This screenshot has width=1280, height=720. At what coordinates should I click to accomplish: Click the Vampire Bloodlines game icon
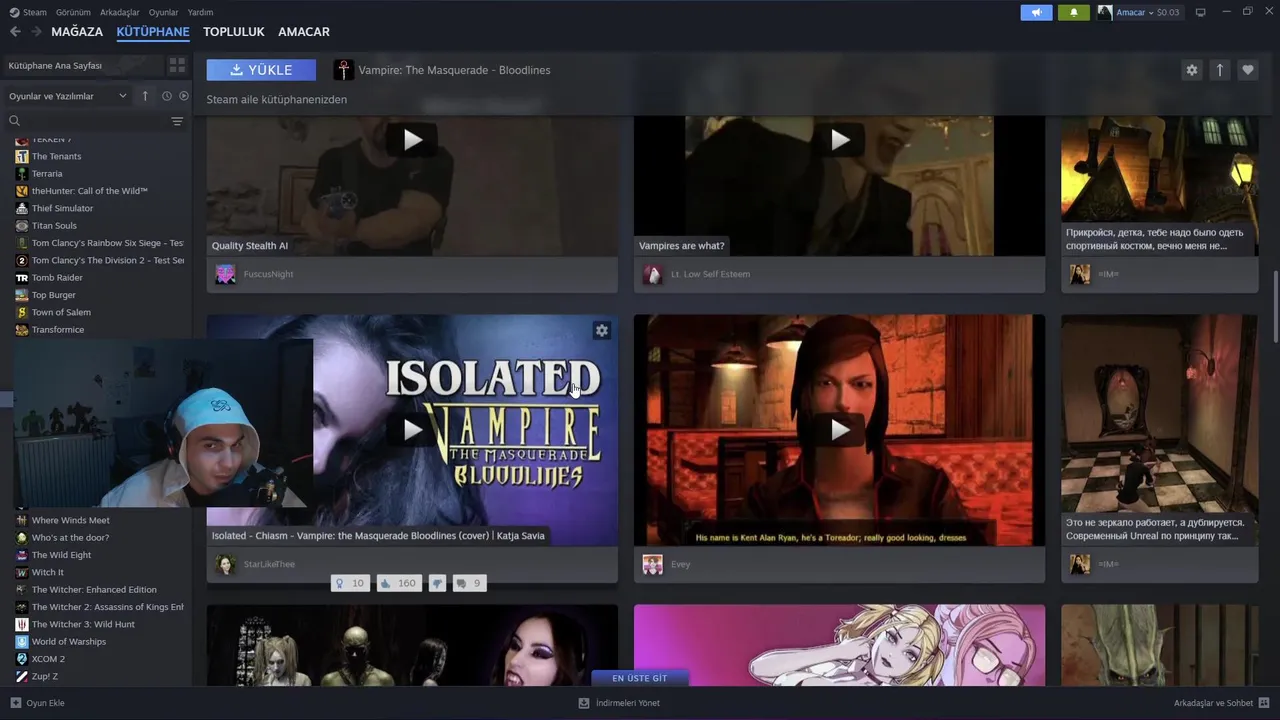pyautogui.click(x=343, y=70)
